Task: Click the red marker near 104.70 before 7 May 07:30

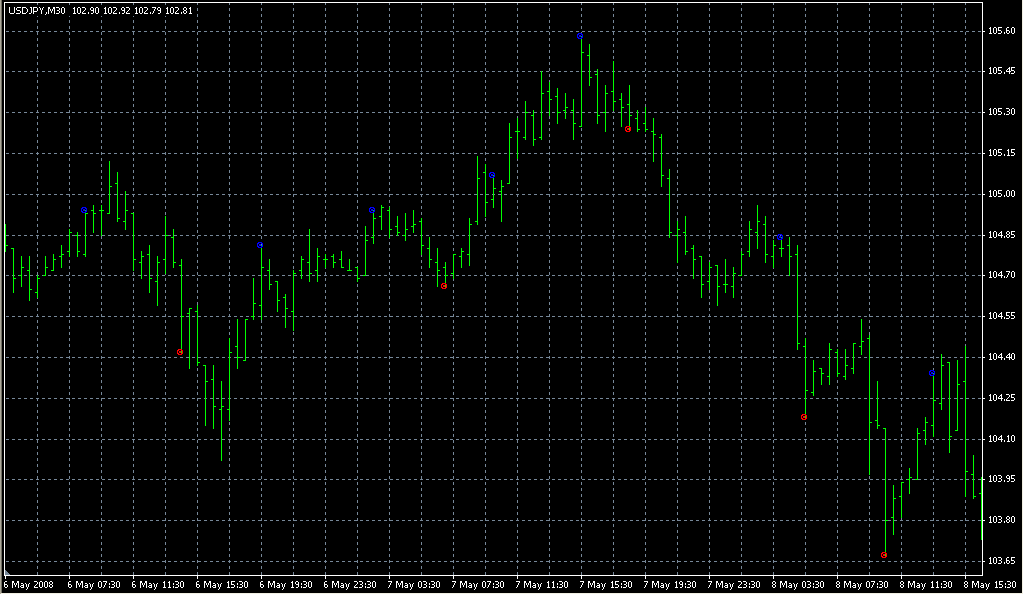Action: 444,287
